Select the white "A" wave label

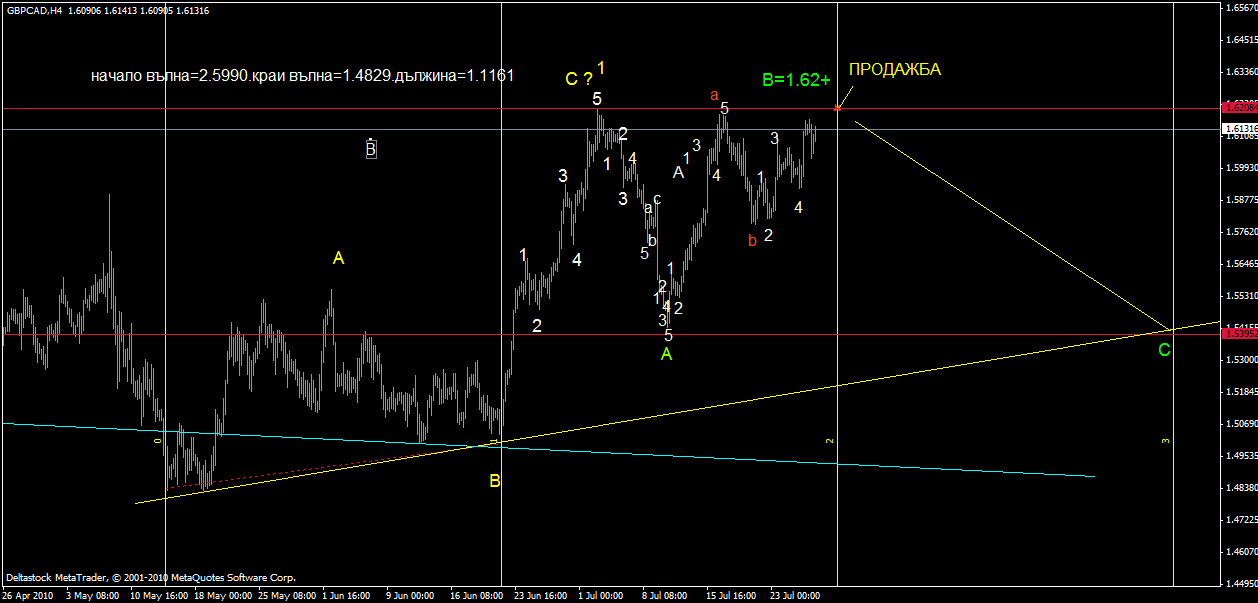(678, 172)
